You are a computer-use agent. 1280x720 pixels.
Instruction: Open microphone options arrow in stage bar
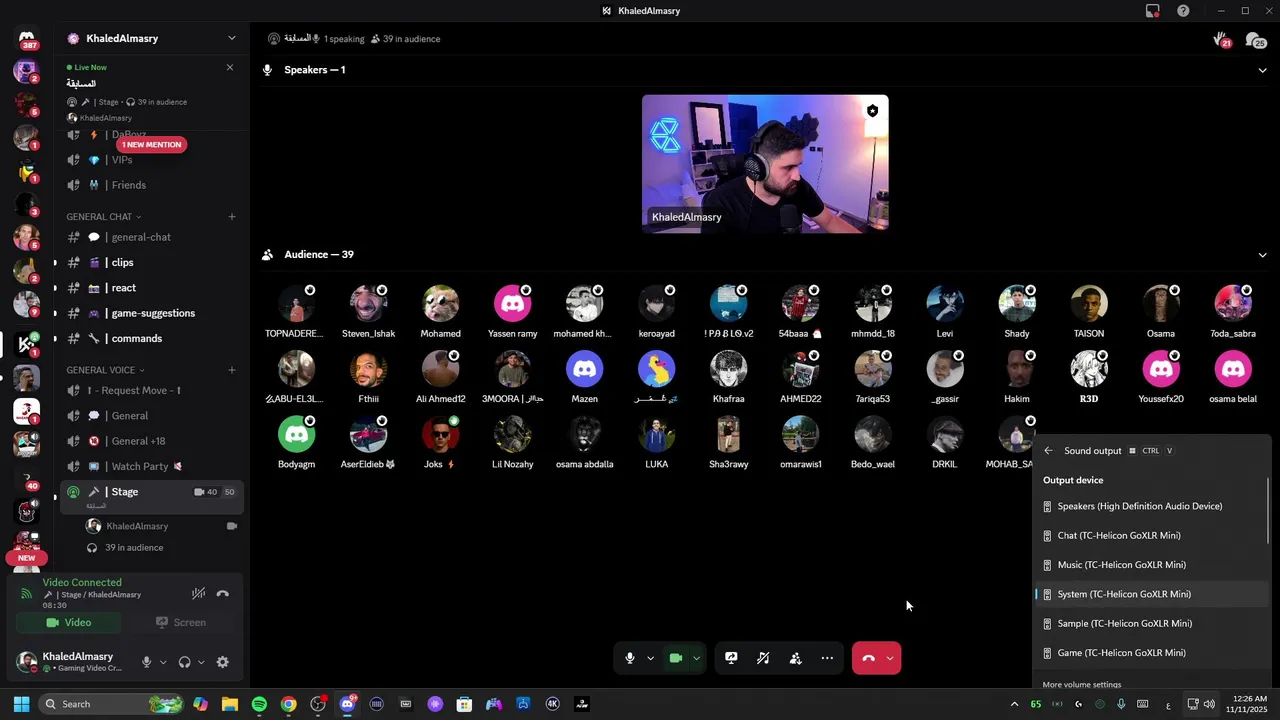coord(650,658)
